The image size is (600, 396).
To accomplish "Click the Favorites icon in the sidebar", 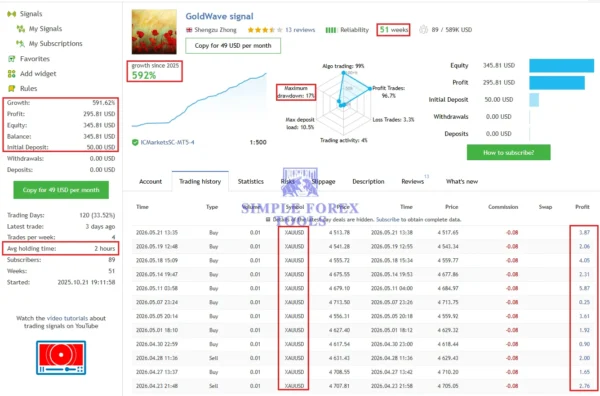I will (11, 59).
